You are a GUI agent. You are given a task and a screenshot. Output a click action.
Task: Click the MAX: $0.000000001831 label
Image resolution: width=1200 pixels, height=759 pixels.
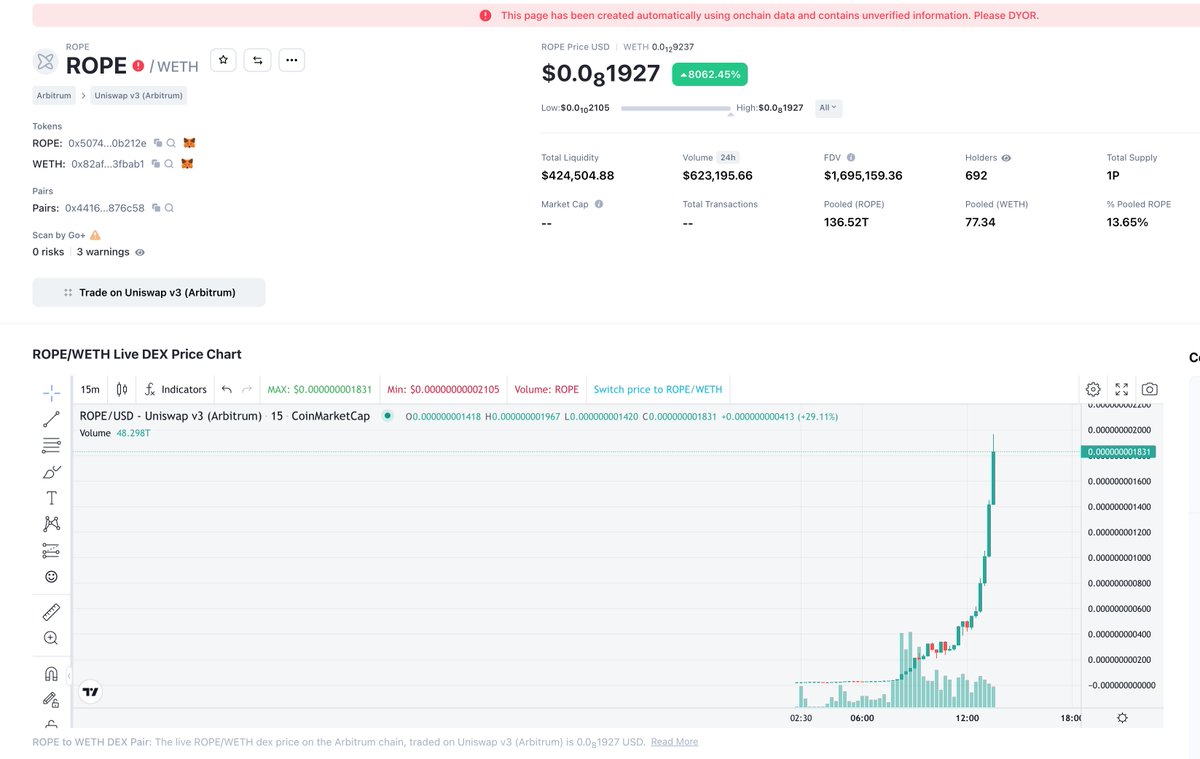pos(320,389)
